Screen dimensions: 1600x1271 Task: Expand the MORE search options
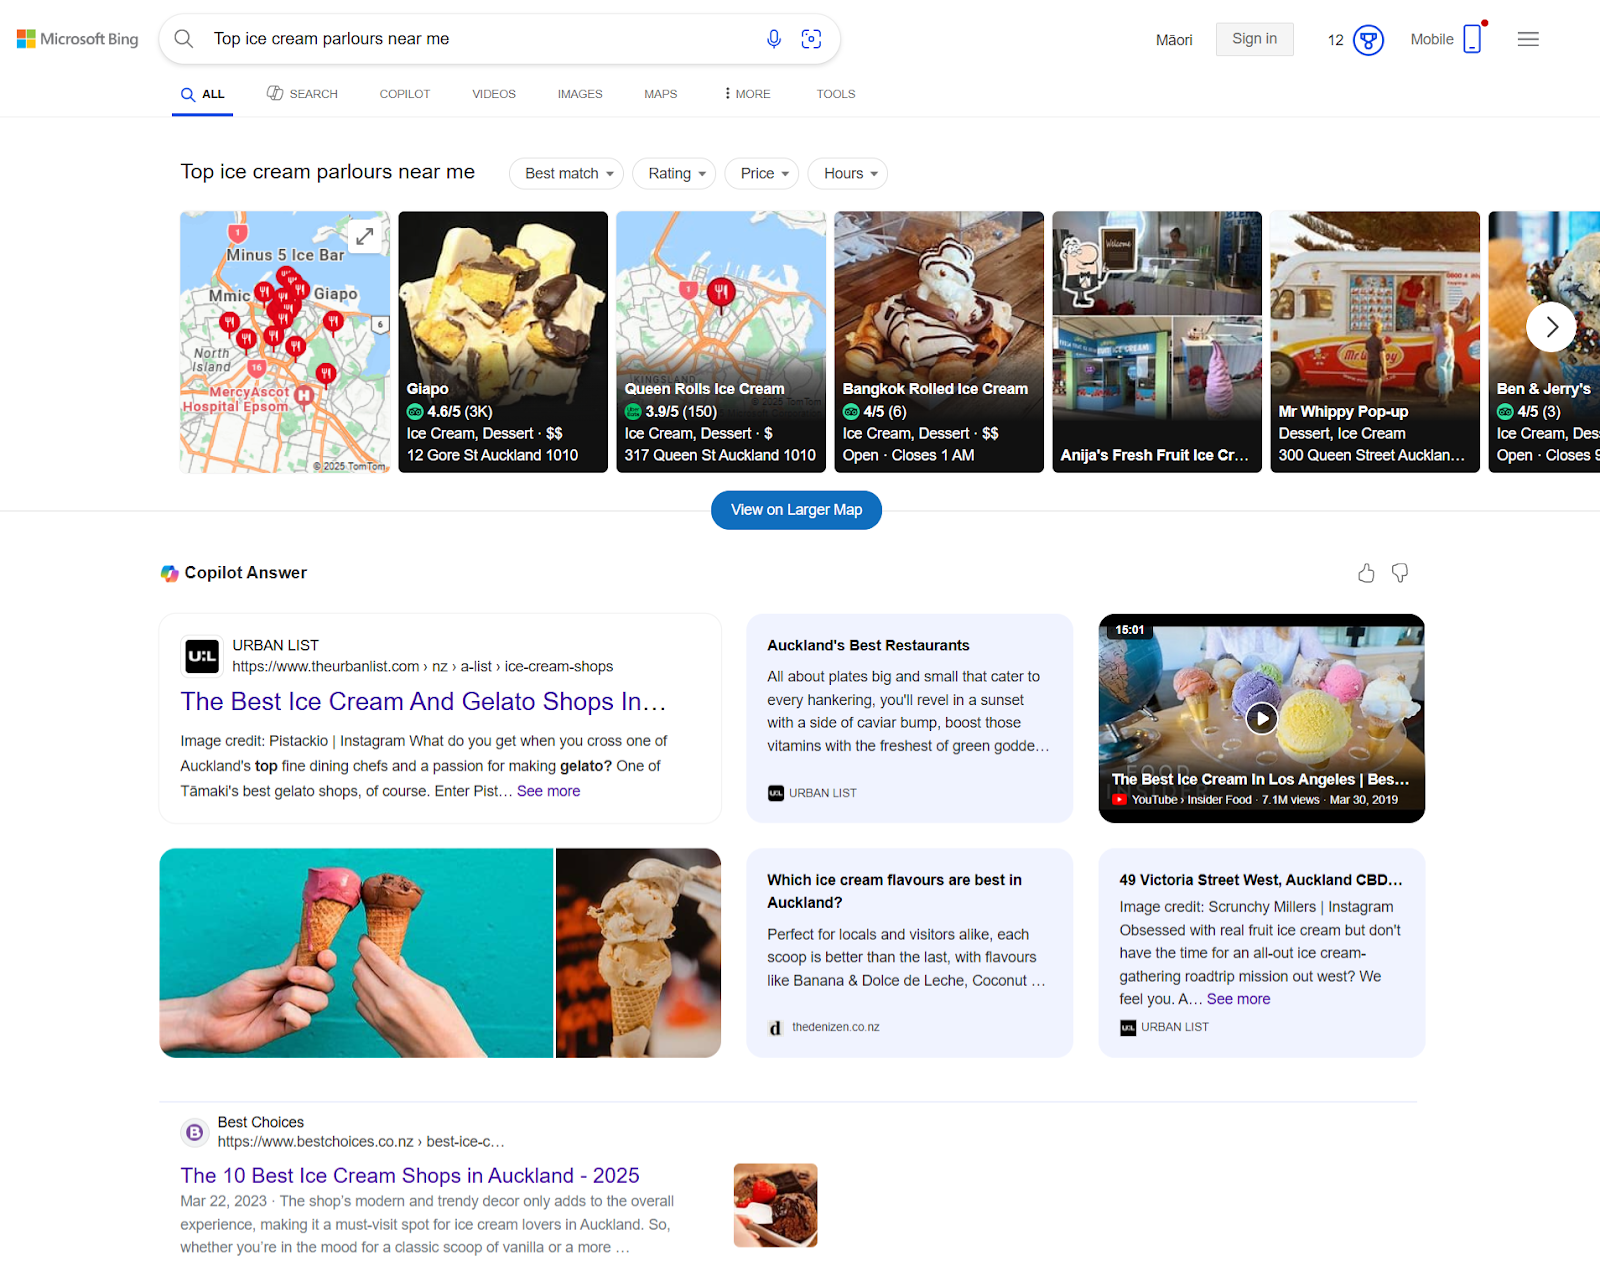[747, 94]
